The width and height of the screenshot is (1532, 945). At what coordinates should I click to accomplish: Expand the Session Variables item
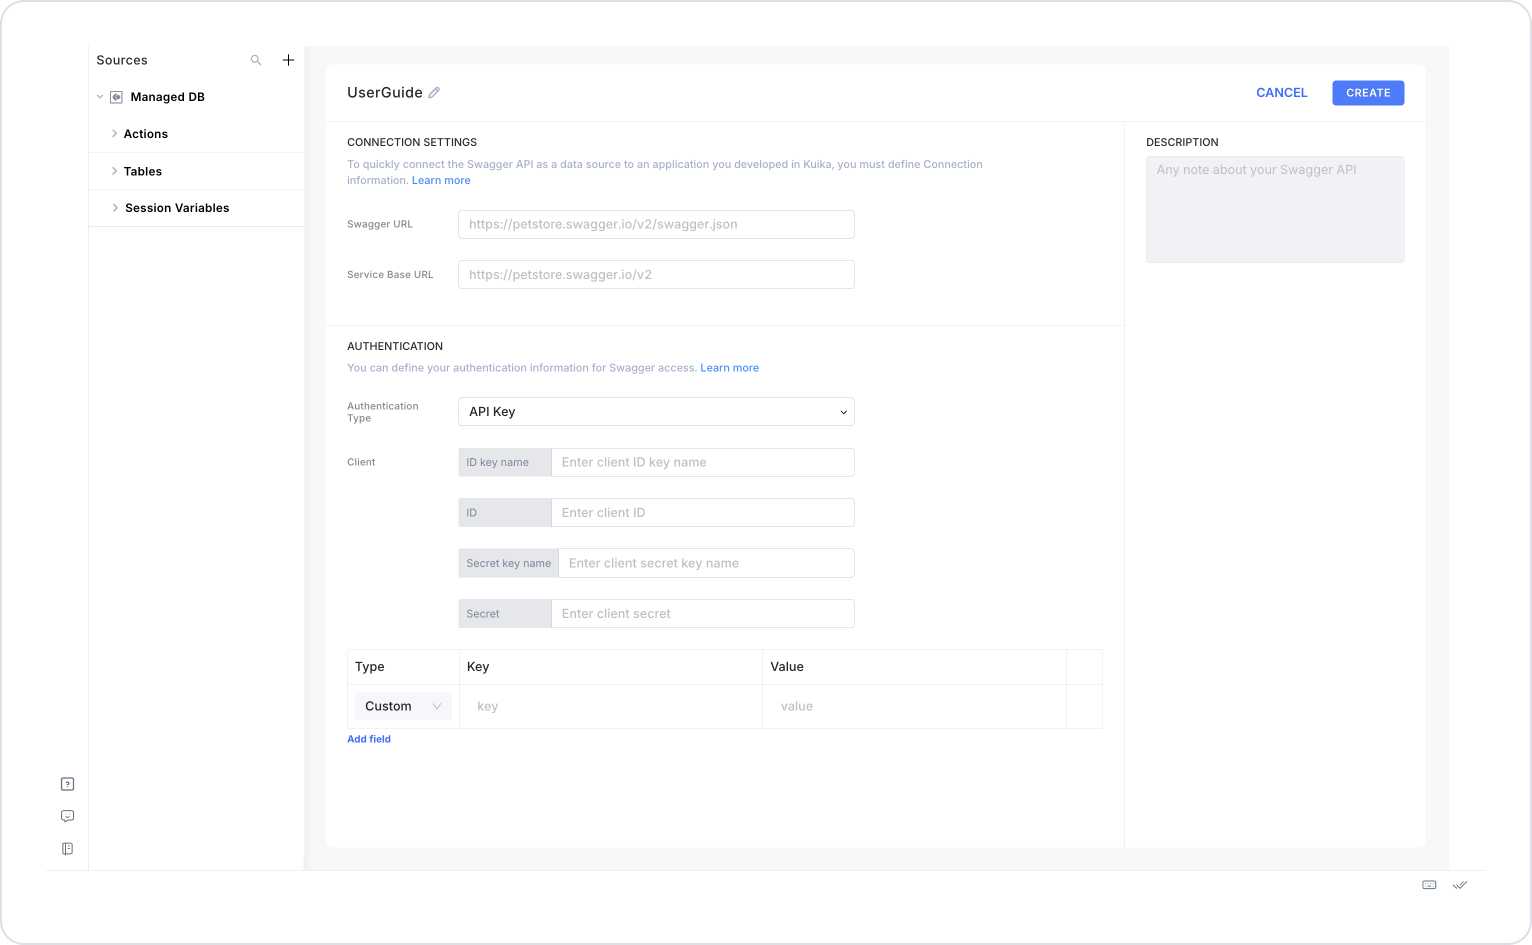[115, 208]
